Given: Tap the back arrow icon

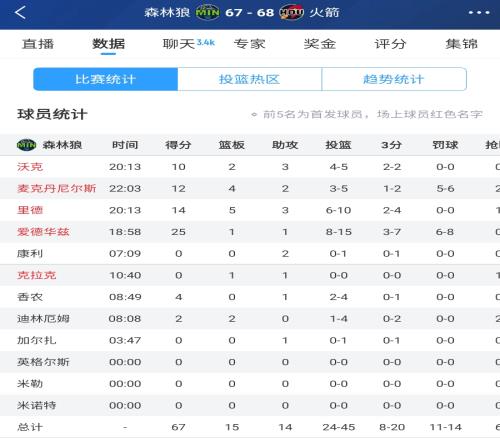Looking at the screenshot, I should [x=20, y=13].
